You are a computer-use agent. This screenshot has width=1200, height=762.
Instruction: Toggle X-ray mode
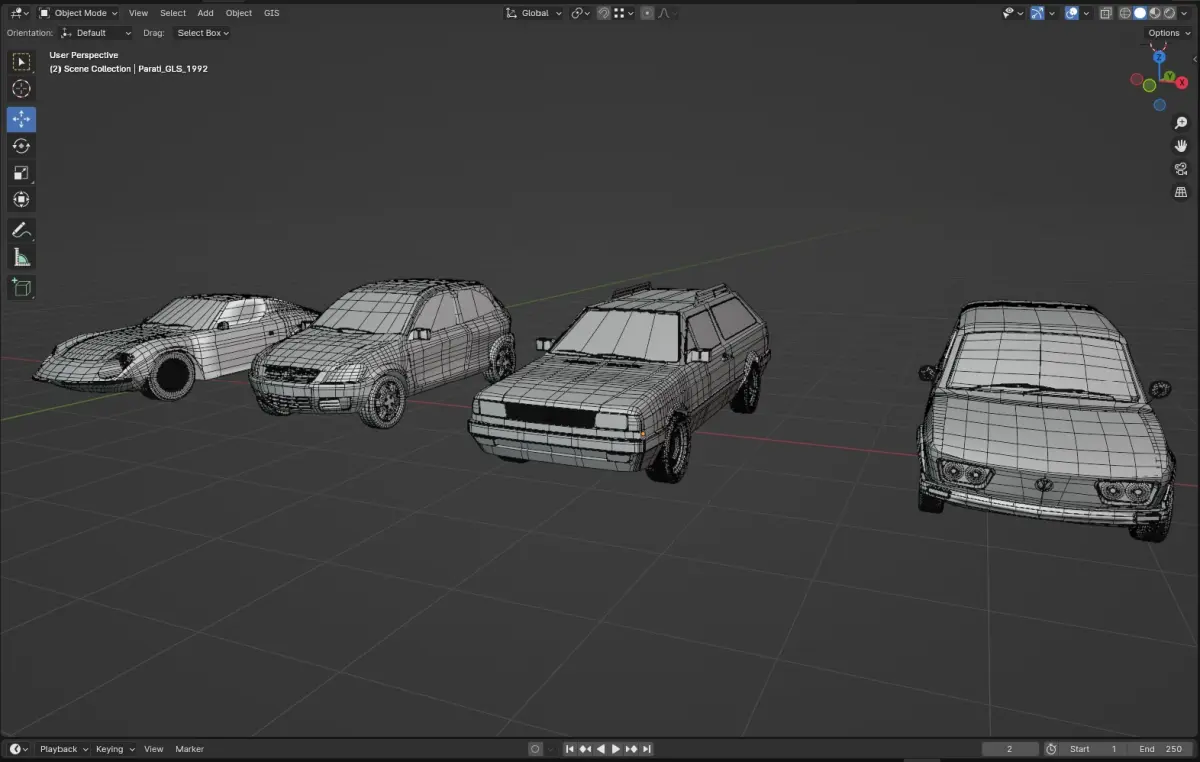(1105, 13)
